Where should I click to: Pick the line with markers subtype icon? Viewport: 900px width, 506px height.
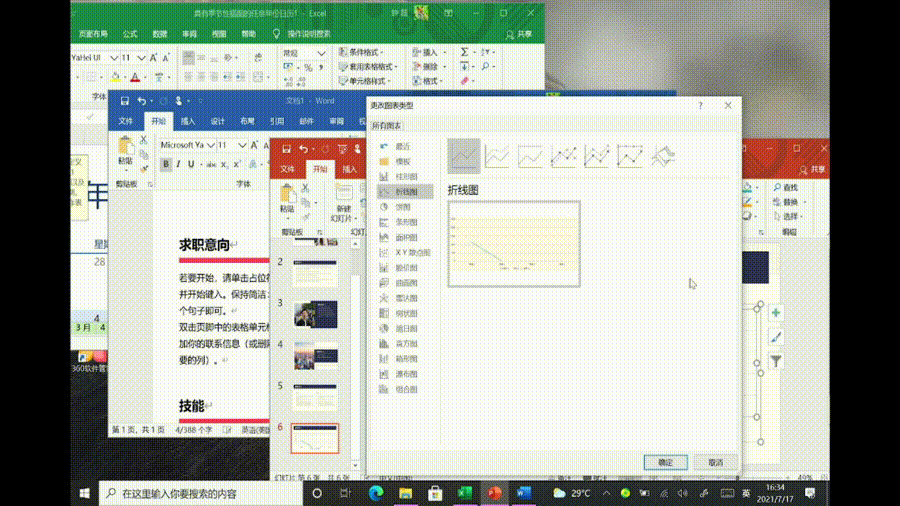point(564,156)
